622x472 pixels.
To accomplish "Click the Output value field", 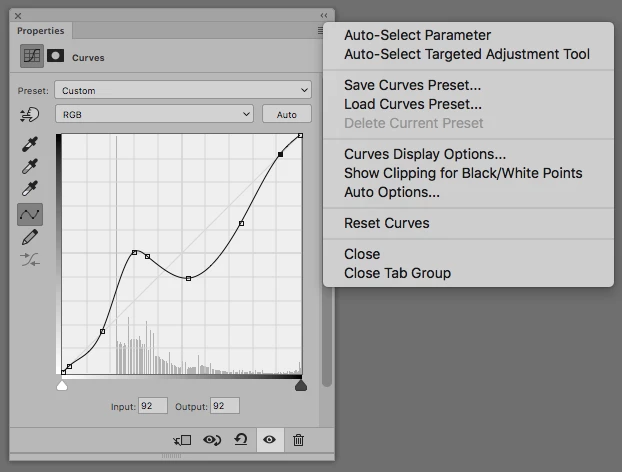I will point(225,406).
